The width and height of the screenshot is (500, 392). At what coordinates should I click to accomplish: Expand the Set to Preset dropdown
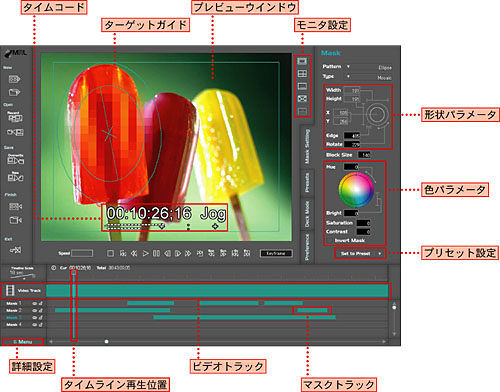click(x=379, y=254)
